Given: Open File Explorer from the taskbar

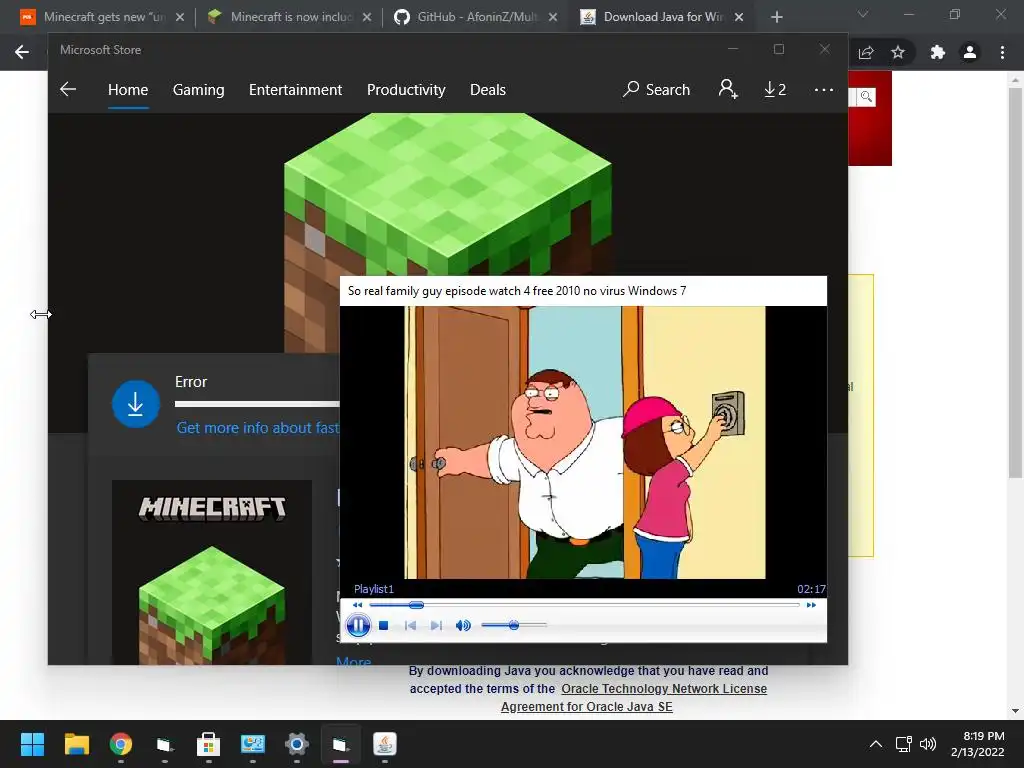Looking at the screenshot, I should pos(76,744).
